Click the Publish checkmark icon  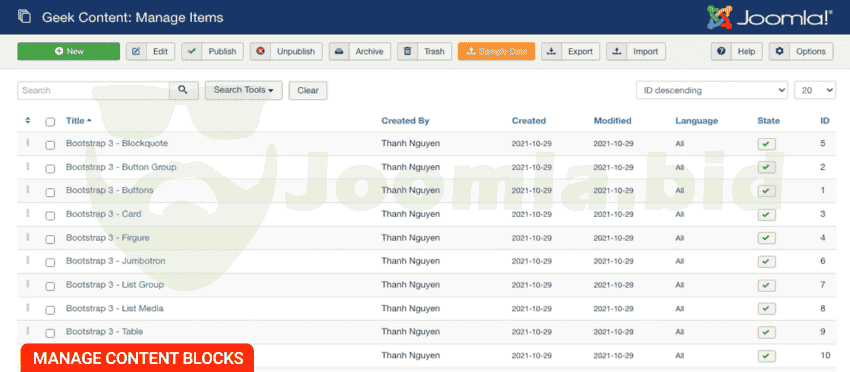click(x=191, y=52)
